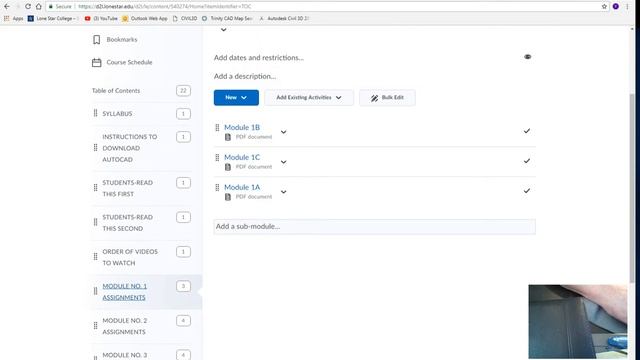
Task: Open the YouTube bookmark
Action: click(x=101, y=18)
